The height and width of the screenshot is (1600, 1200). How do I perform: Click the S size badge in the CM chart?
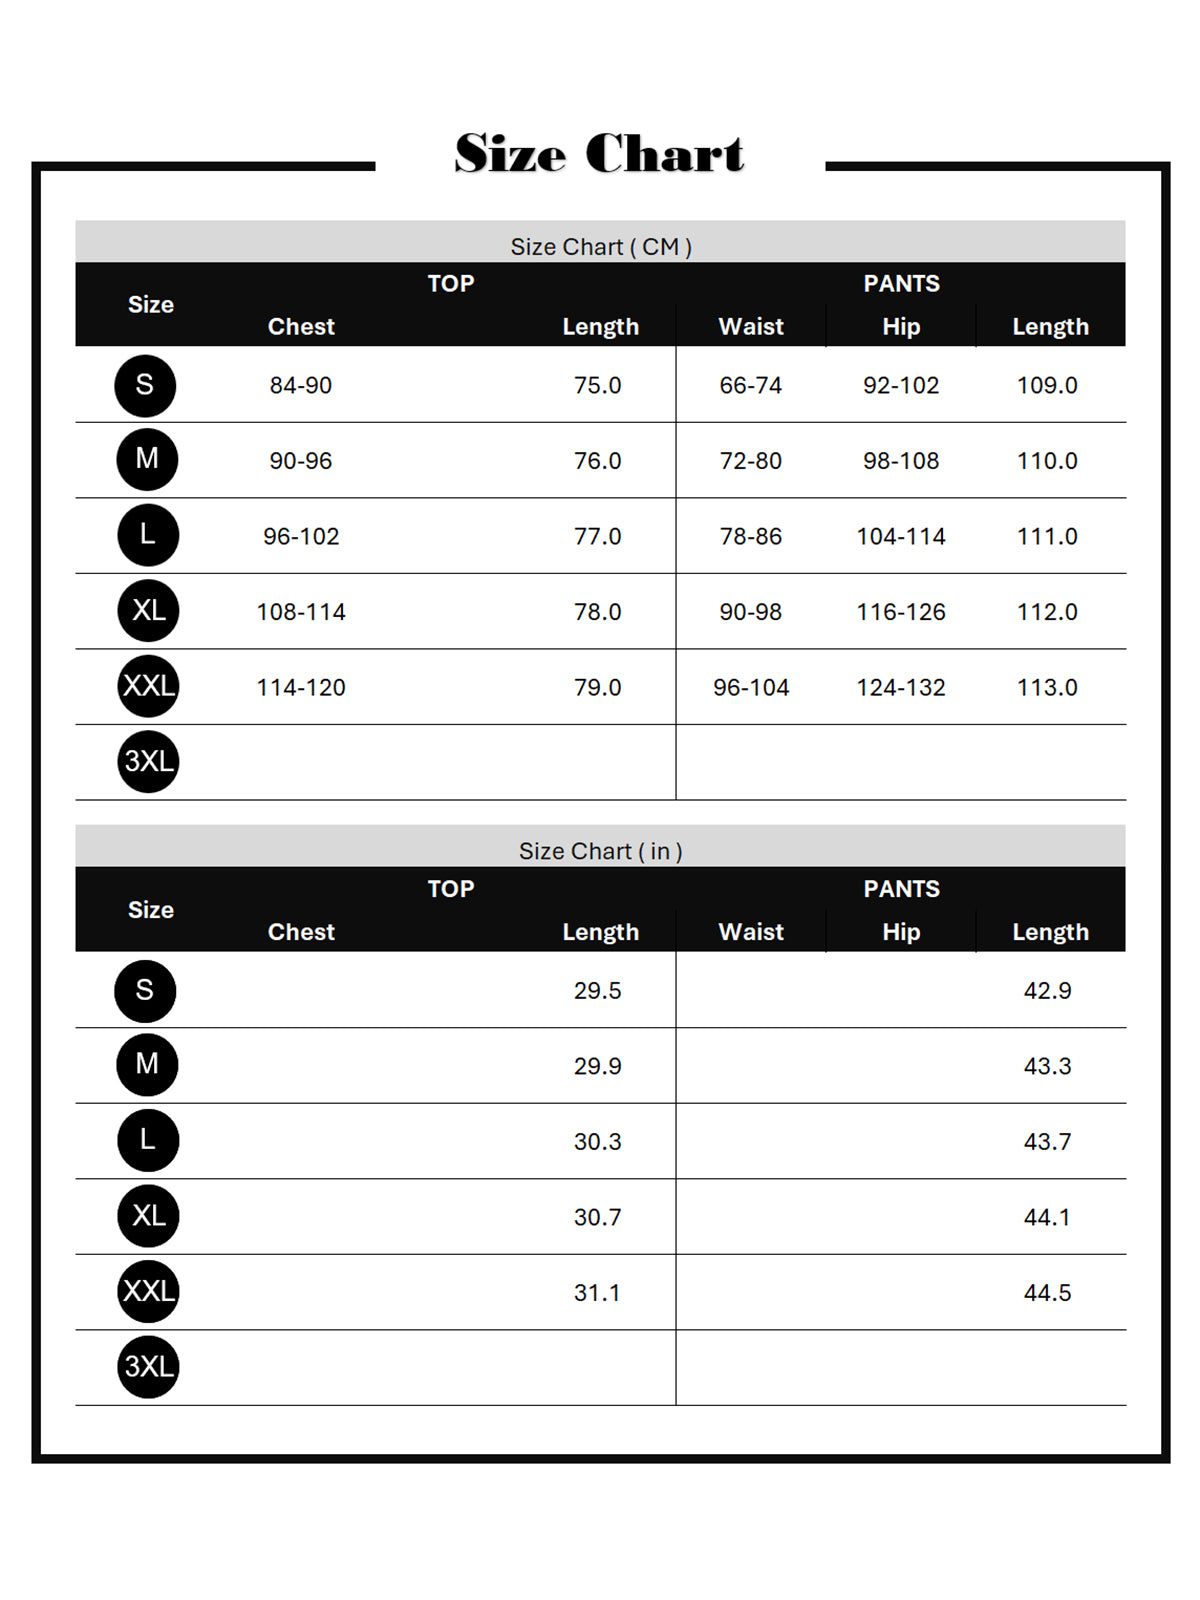pos(145,385)
